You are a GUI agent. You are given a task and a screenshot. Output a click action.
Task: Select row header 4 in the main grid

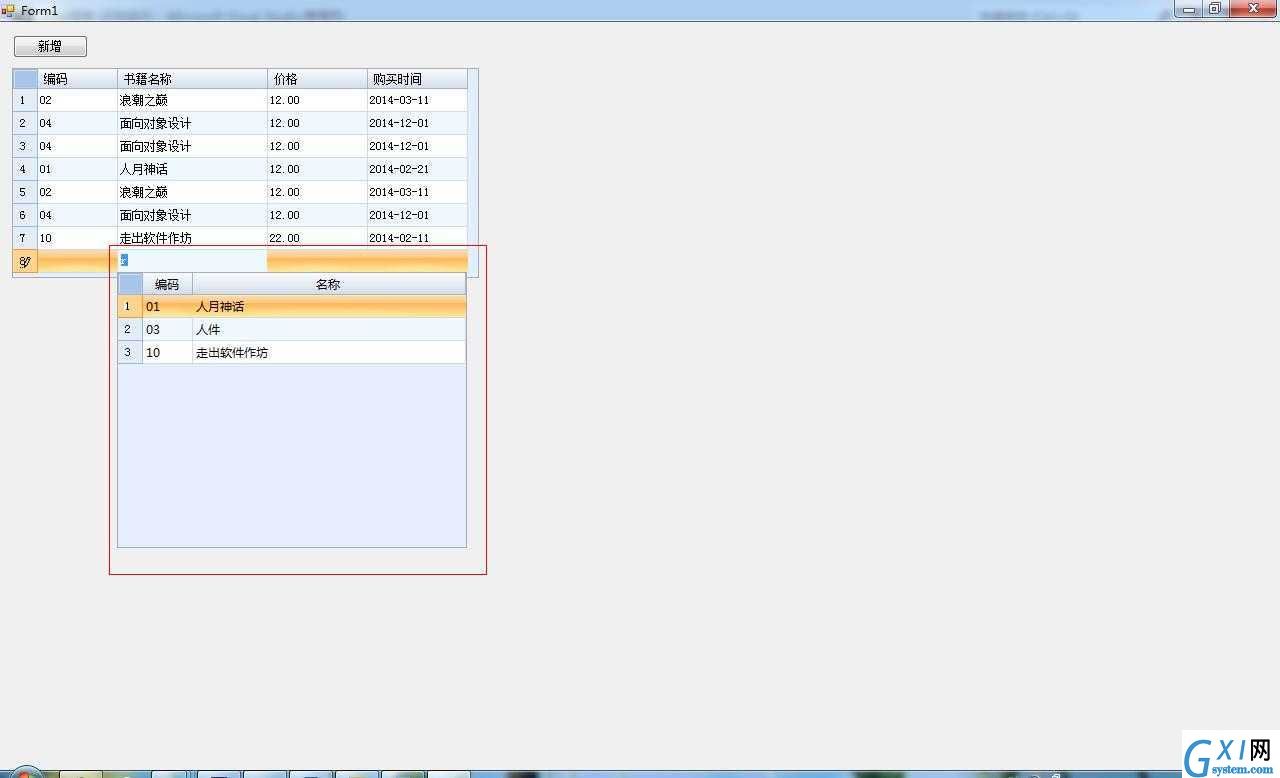[25, 169]
